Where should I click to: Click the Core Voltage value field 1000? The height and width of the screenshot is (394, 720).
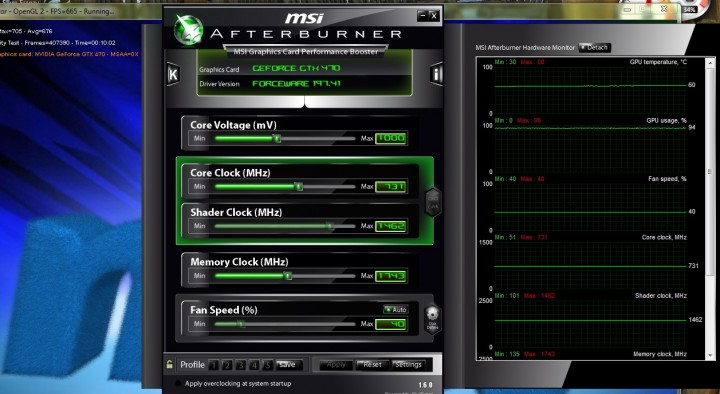[x=391, y=138]
